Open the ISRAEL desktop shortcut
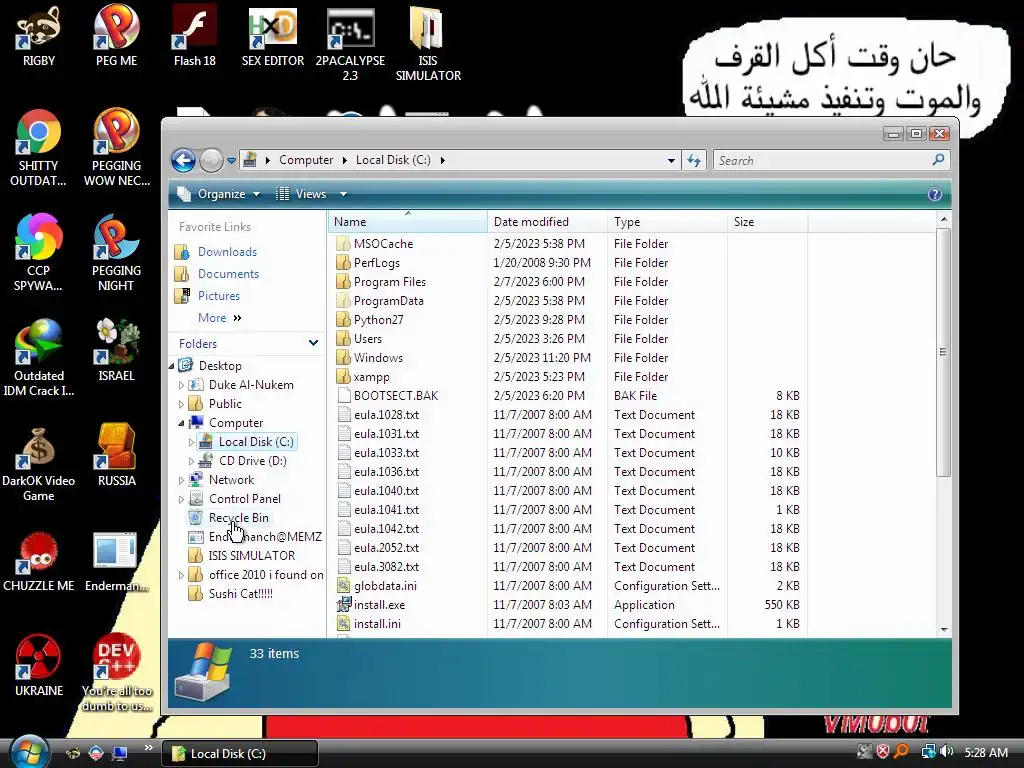This screenshot has width=1024, height=768. click(x=116, y=351)
